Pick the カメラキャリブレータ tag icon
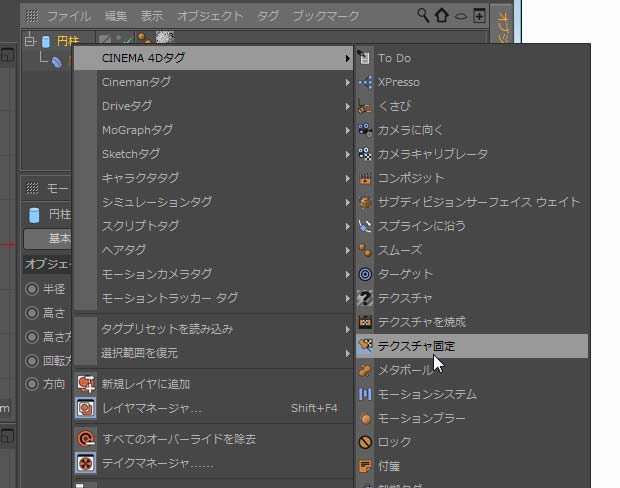 pyautogui.click(x=365, y=154)
